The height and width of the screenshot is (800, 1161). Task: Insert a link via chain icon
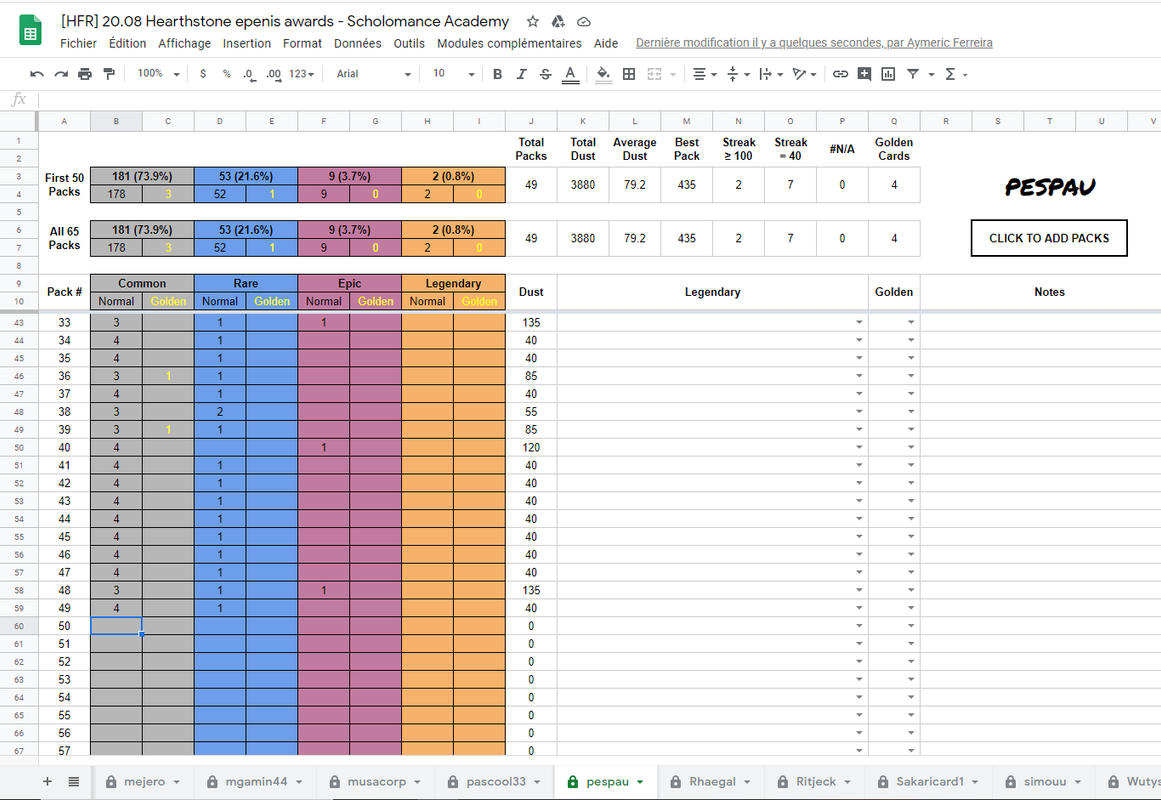point(840,74)
